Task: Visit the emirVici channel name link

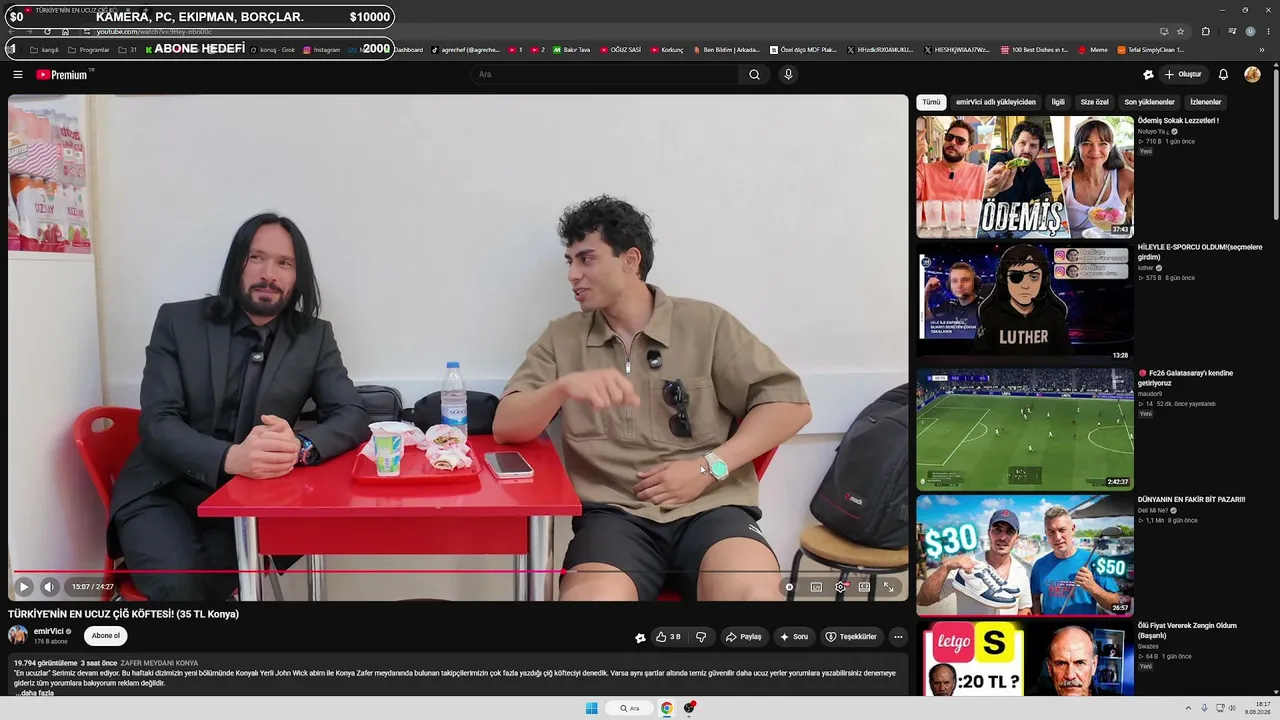Action: point(49,632)
